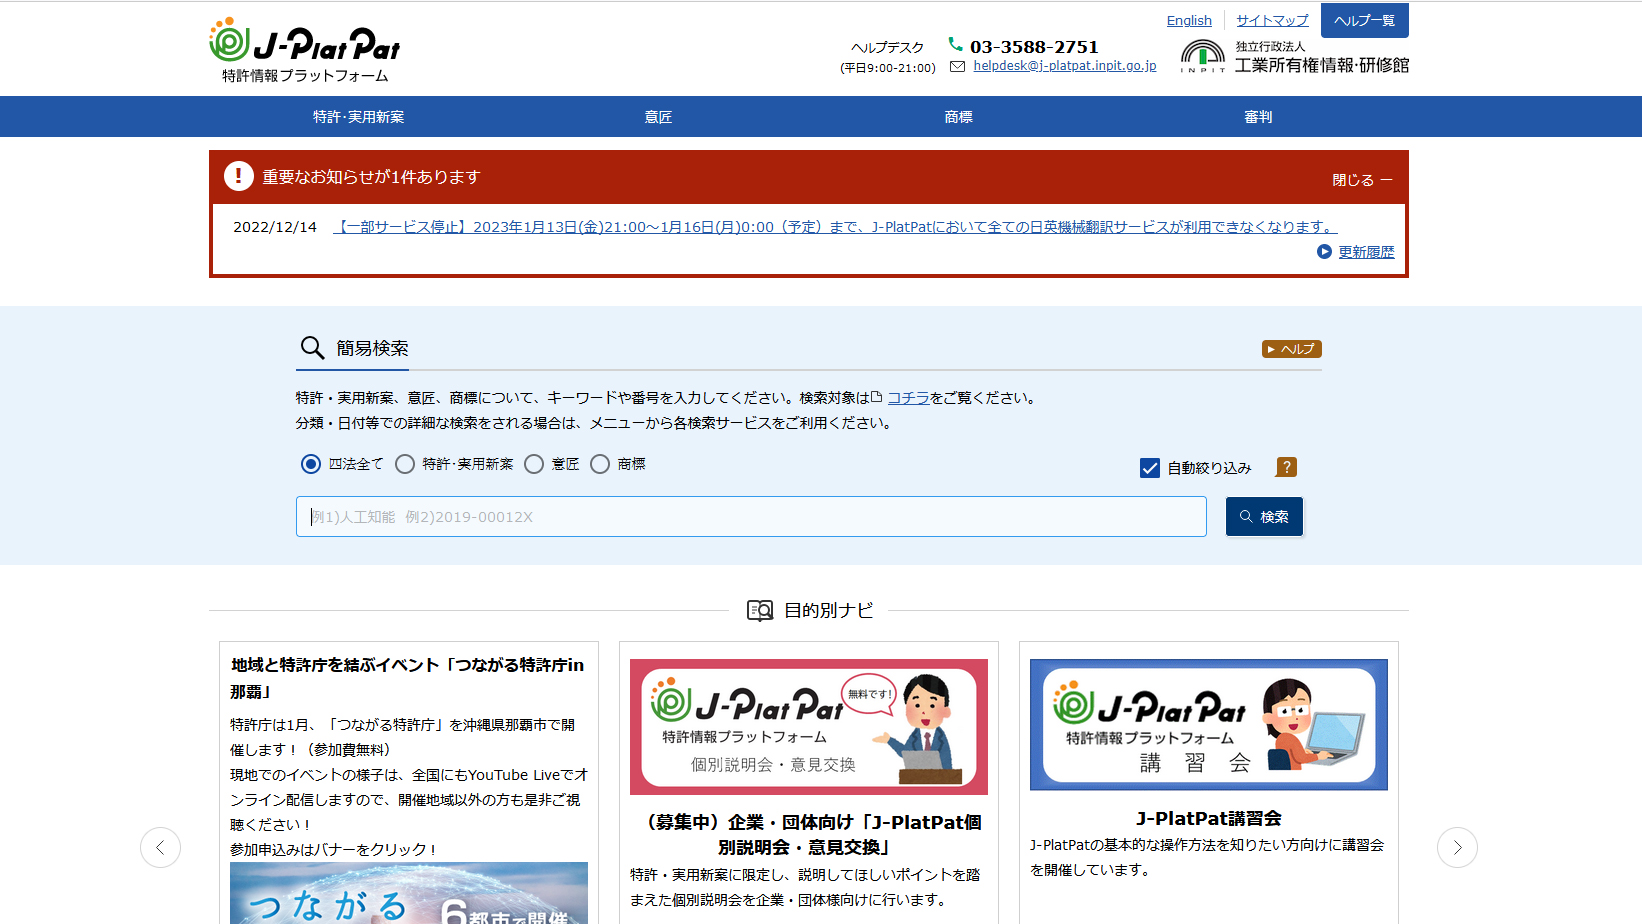Screen dimensions: 1642x924
Task: Open the 意匠 navigation menu
Action: [x=658, y=117]
